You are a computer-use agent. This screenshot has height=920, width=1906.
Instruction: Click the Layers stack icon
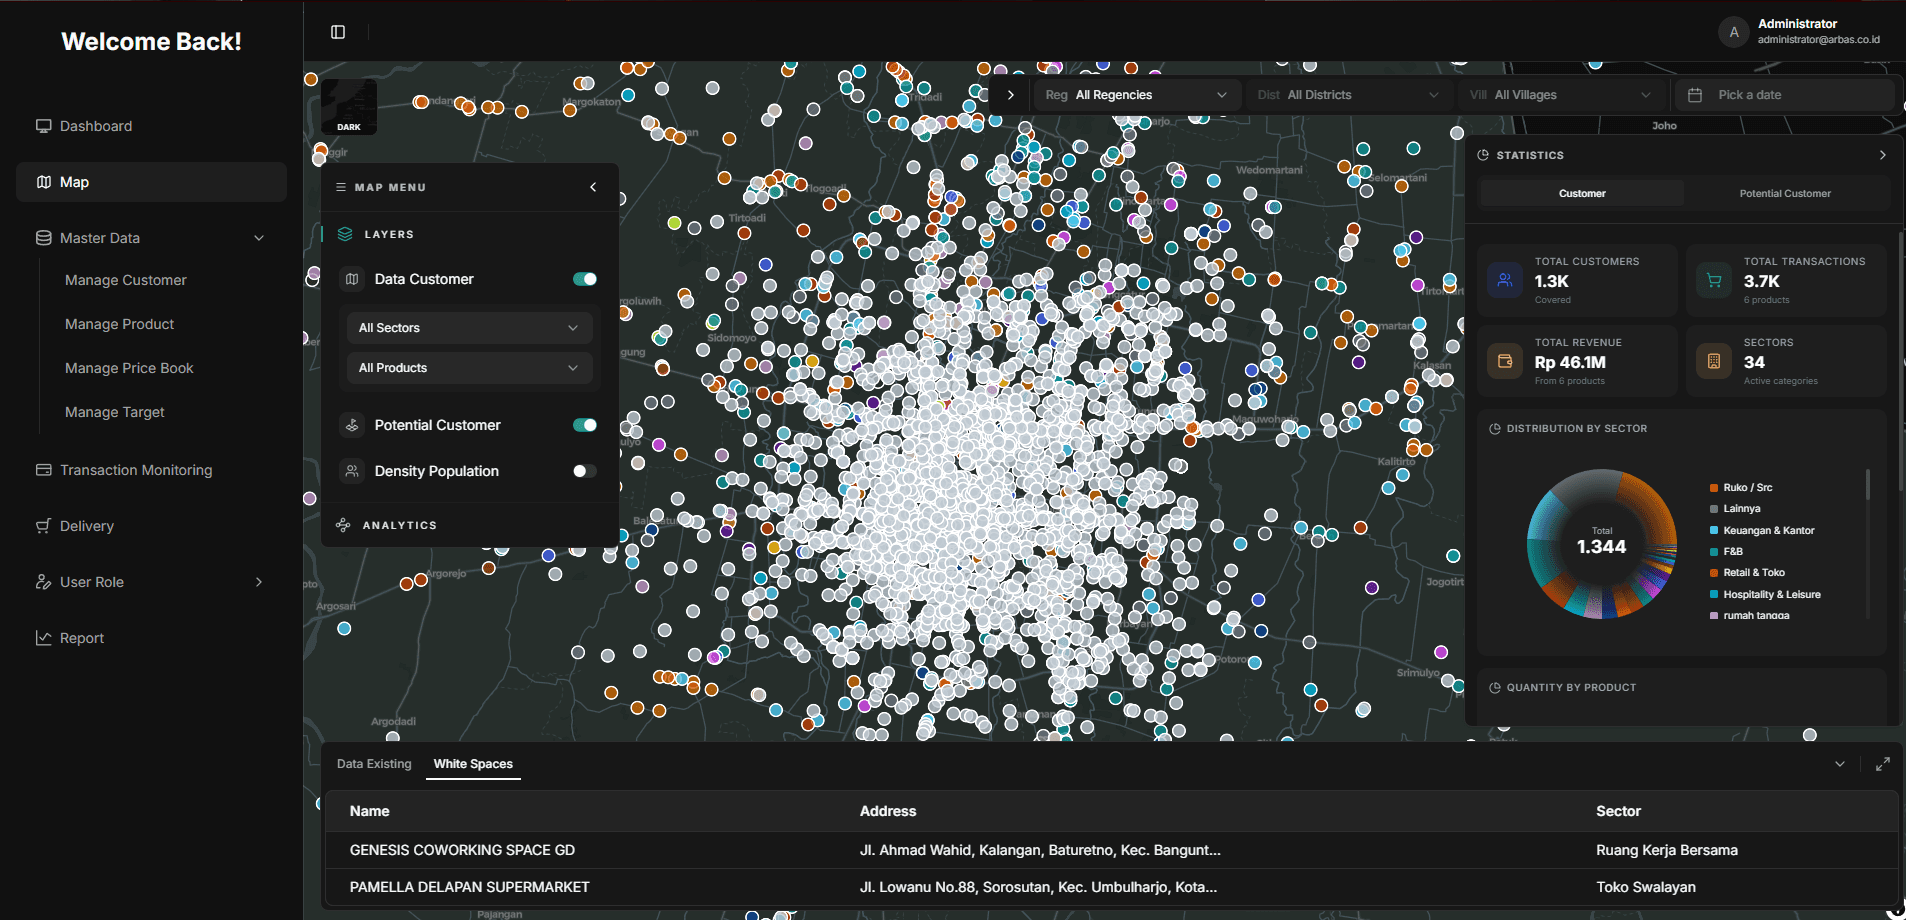345,234
